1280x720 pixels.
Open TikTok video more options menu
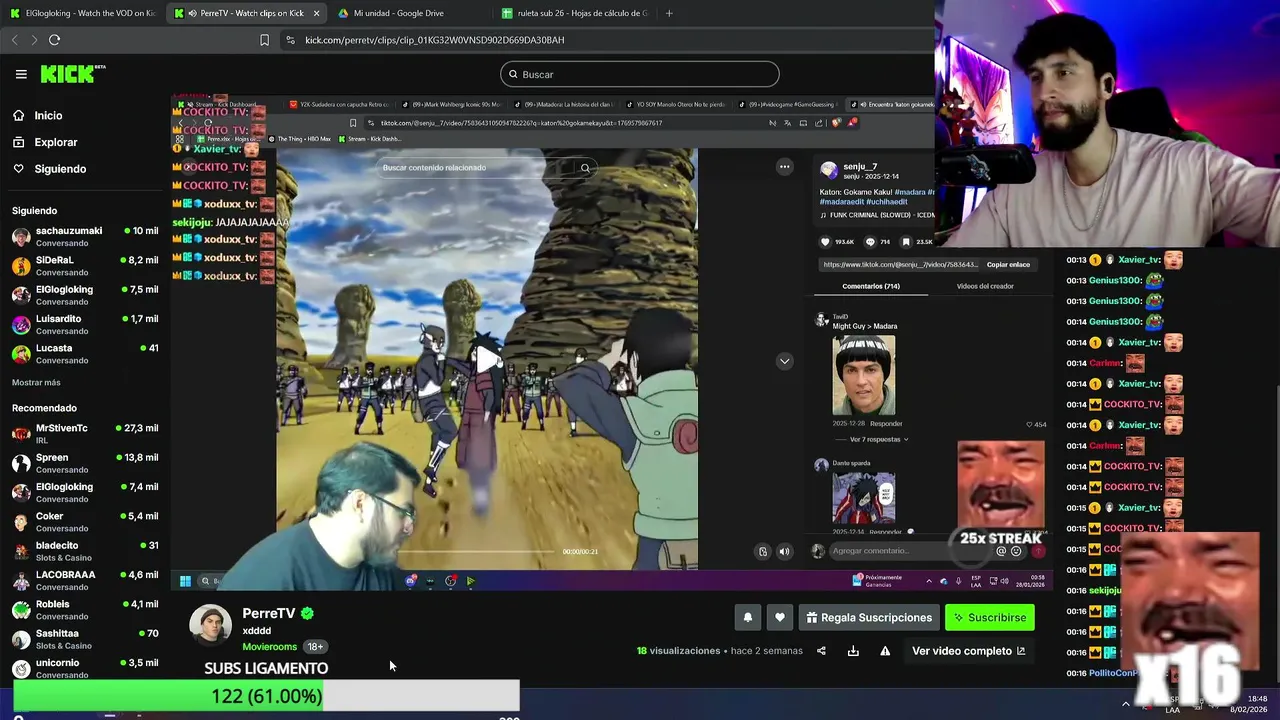(x=785, y=167)
